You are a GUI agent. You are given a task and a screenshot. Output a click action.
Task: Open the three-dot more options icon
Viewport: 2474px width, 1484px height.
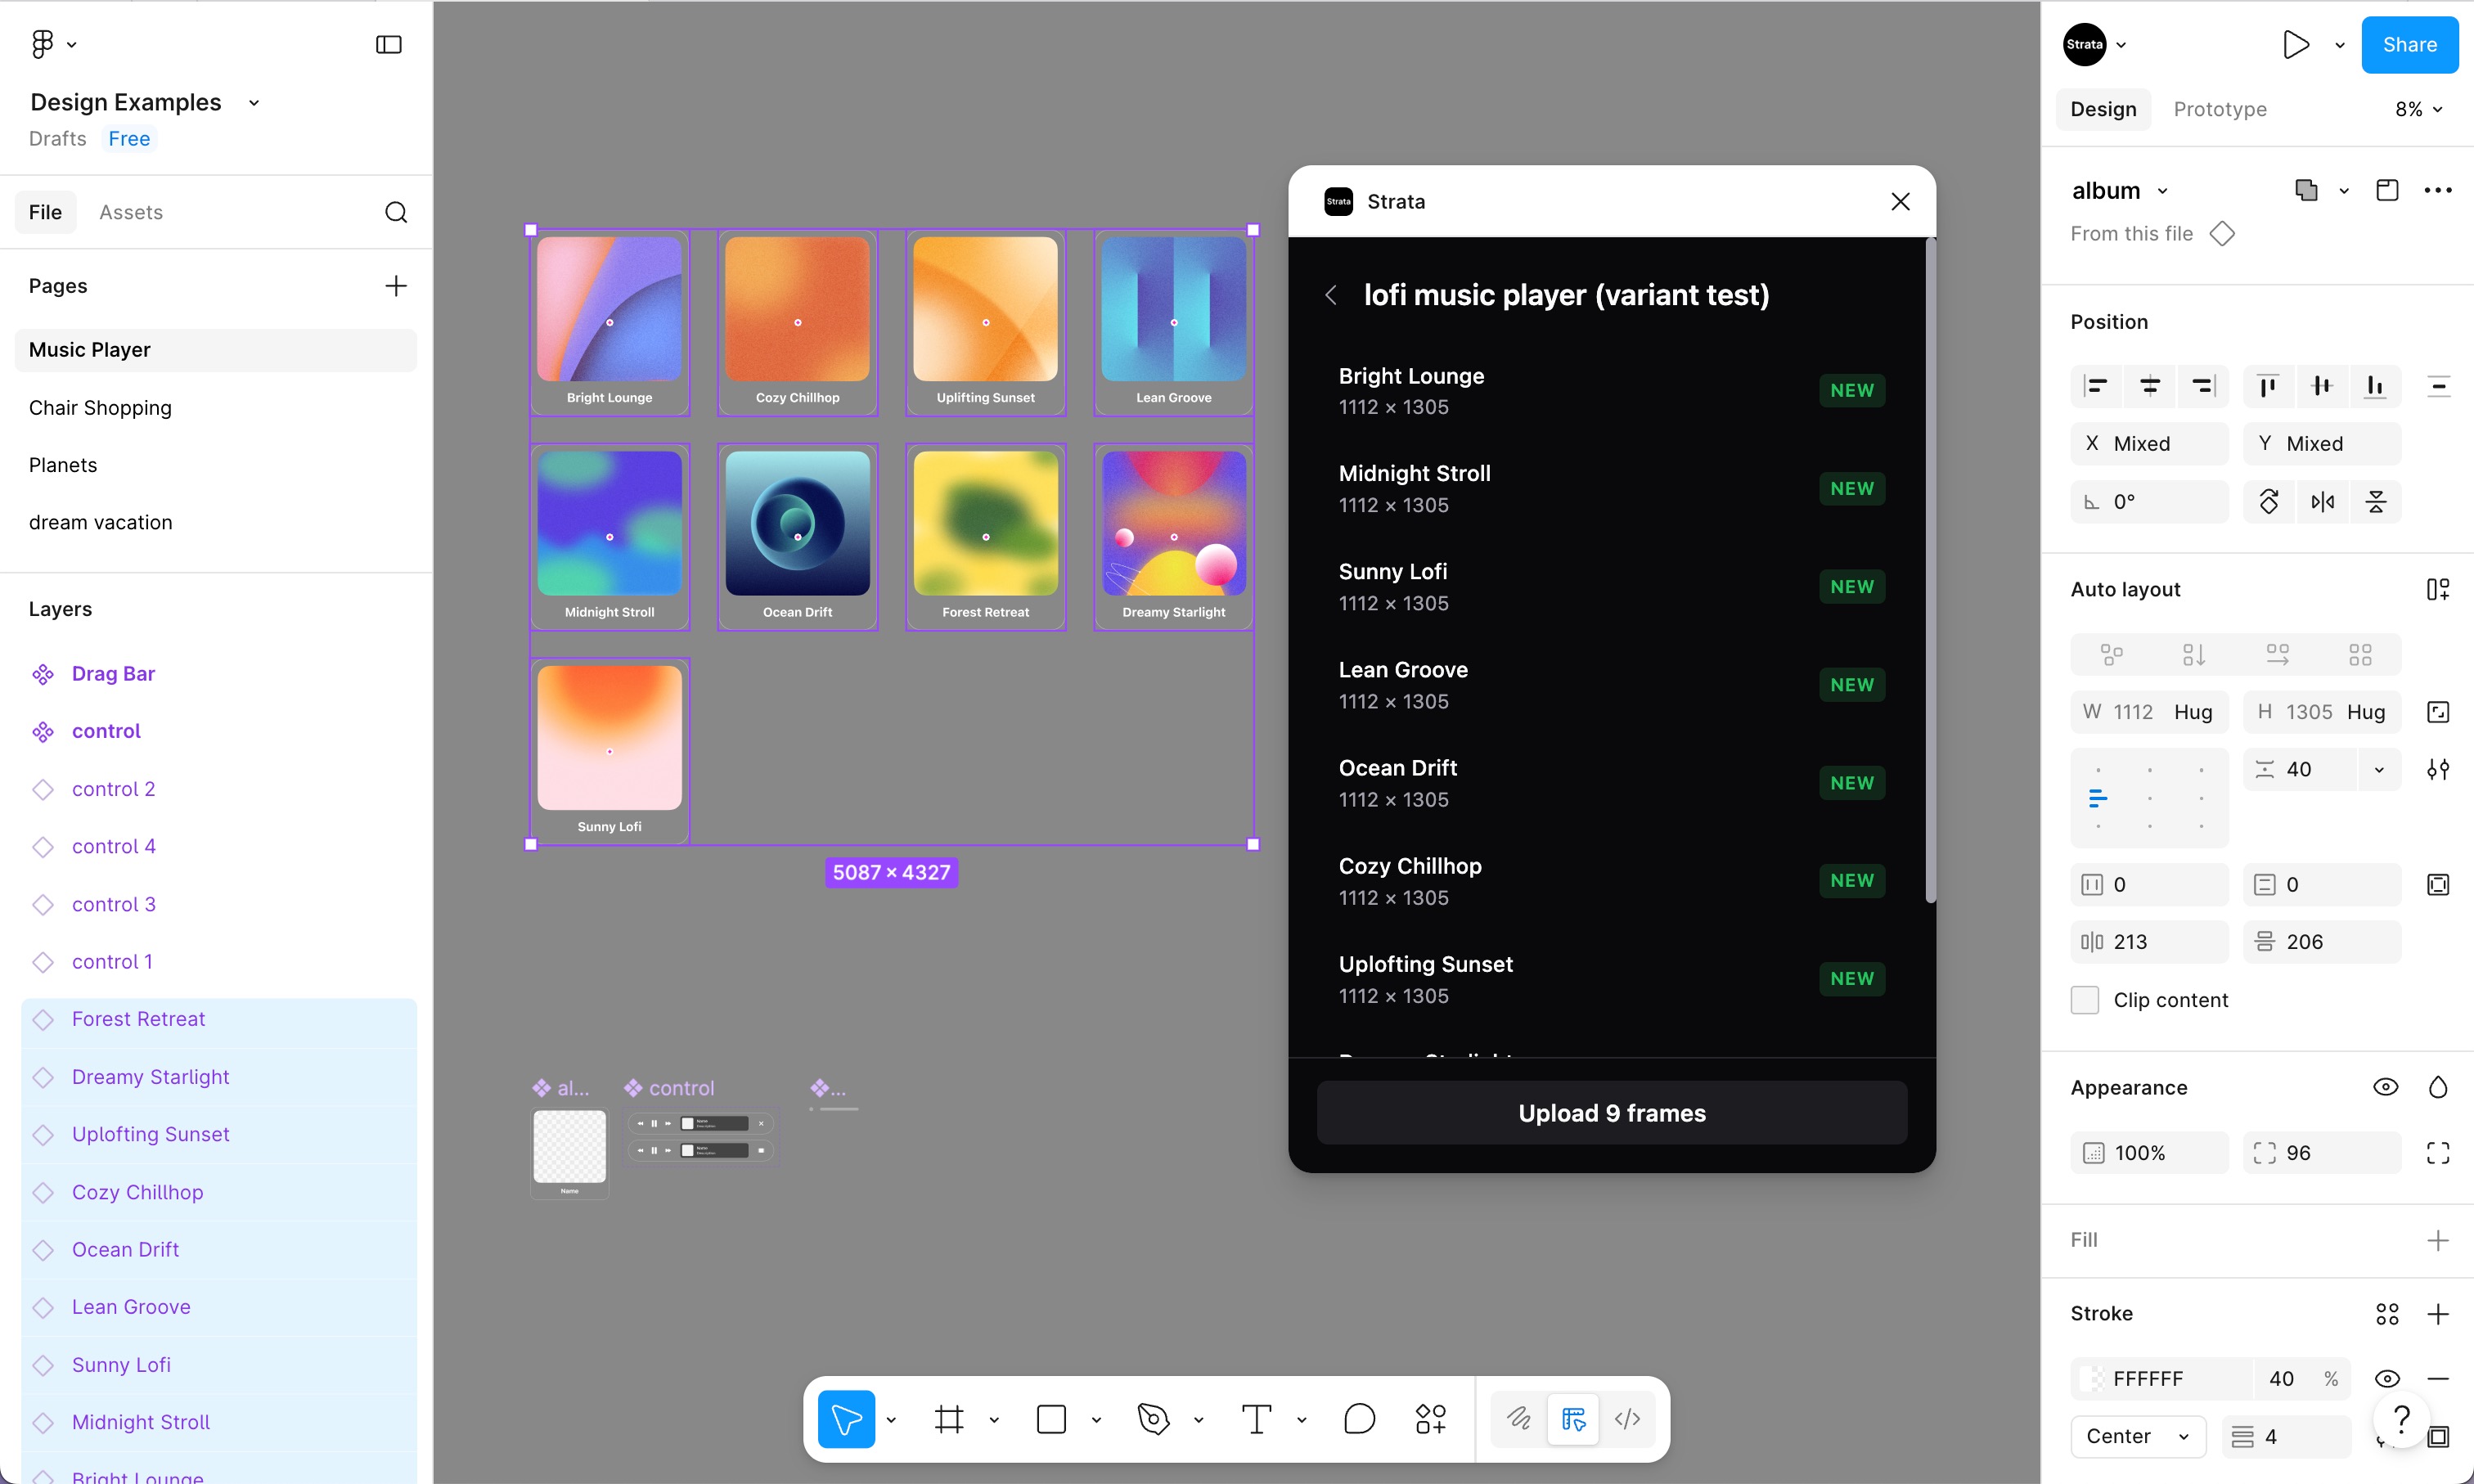pyautogui.click(x=2438, y=190)
